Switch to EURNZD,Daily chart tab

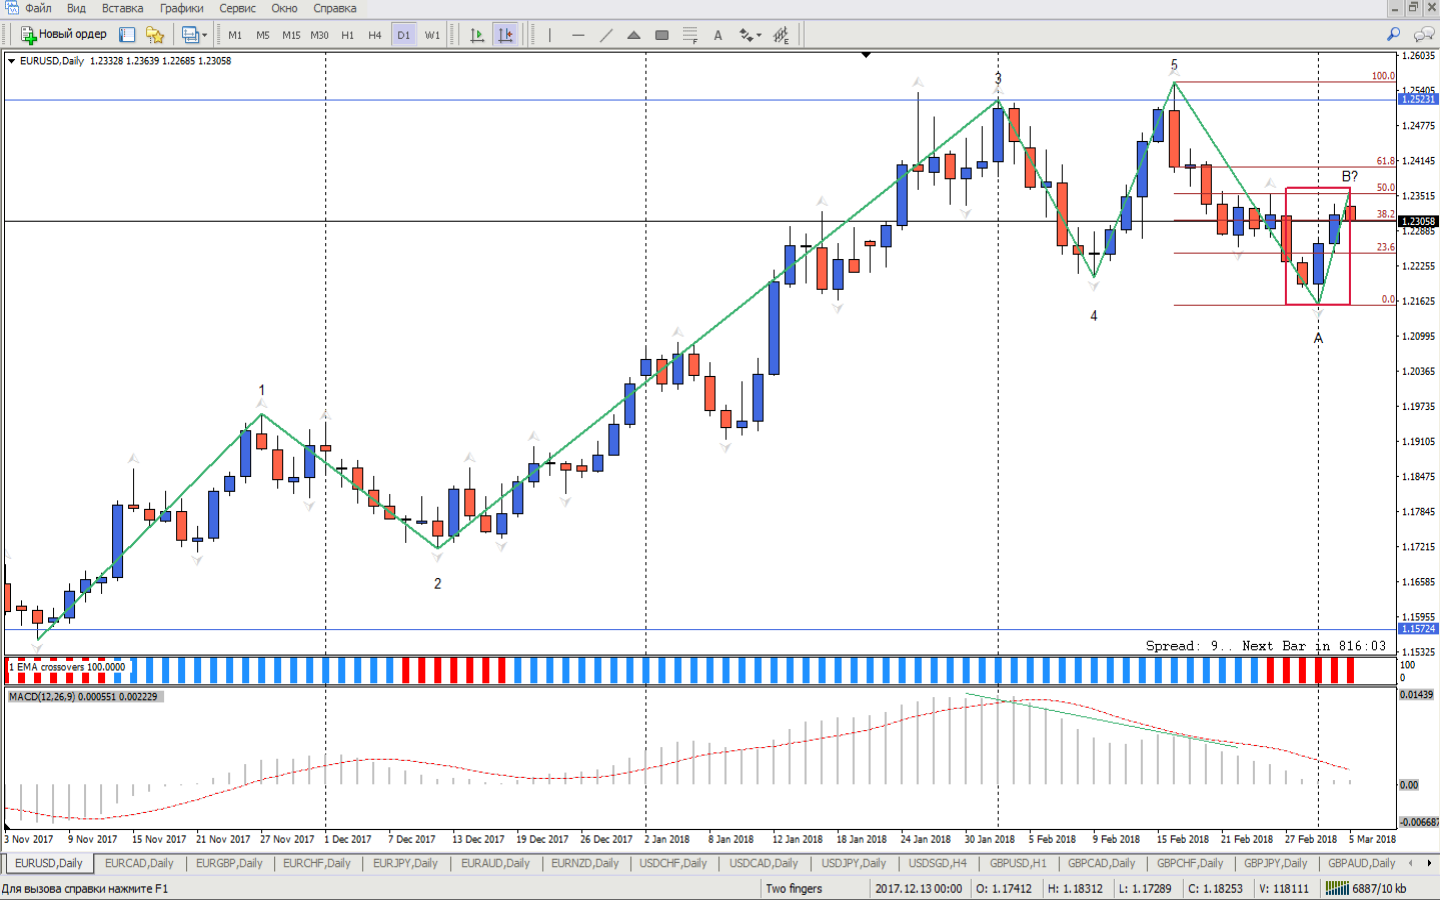[585, 863]
